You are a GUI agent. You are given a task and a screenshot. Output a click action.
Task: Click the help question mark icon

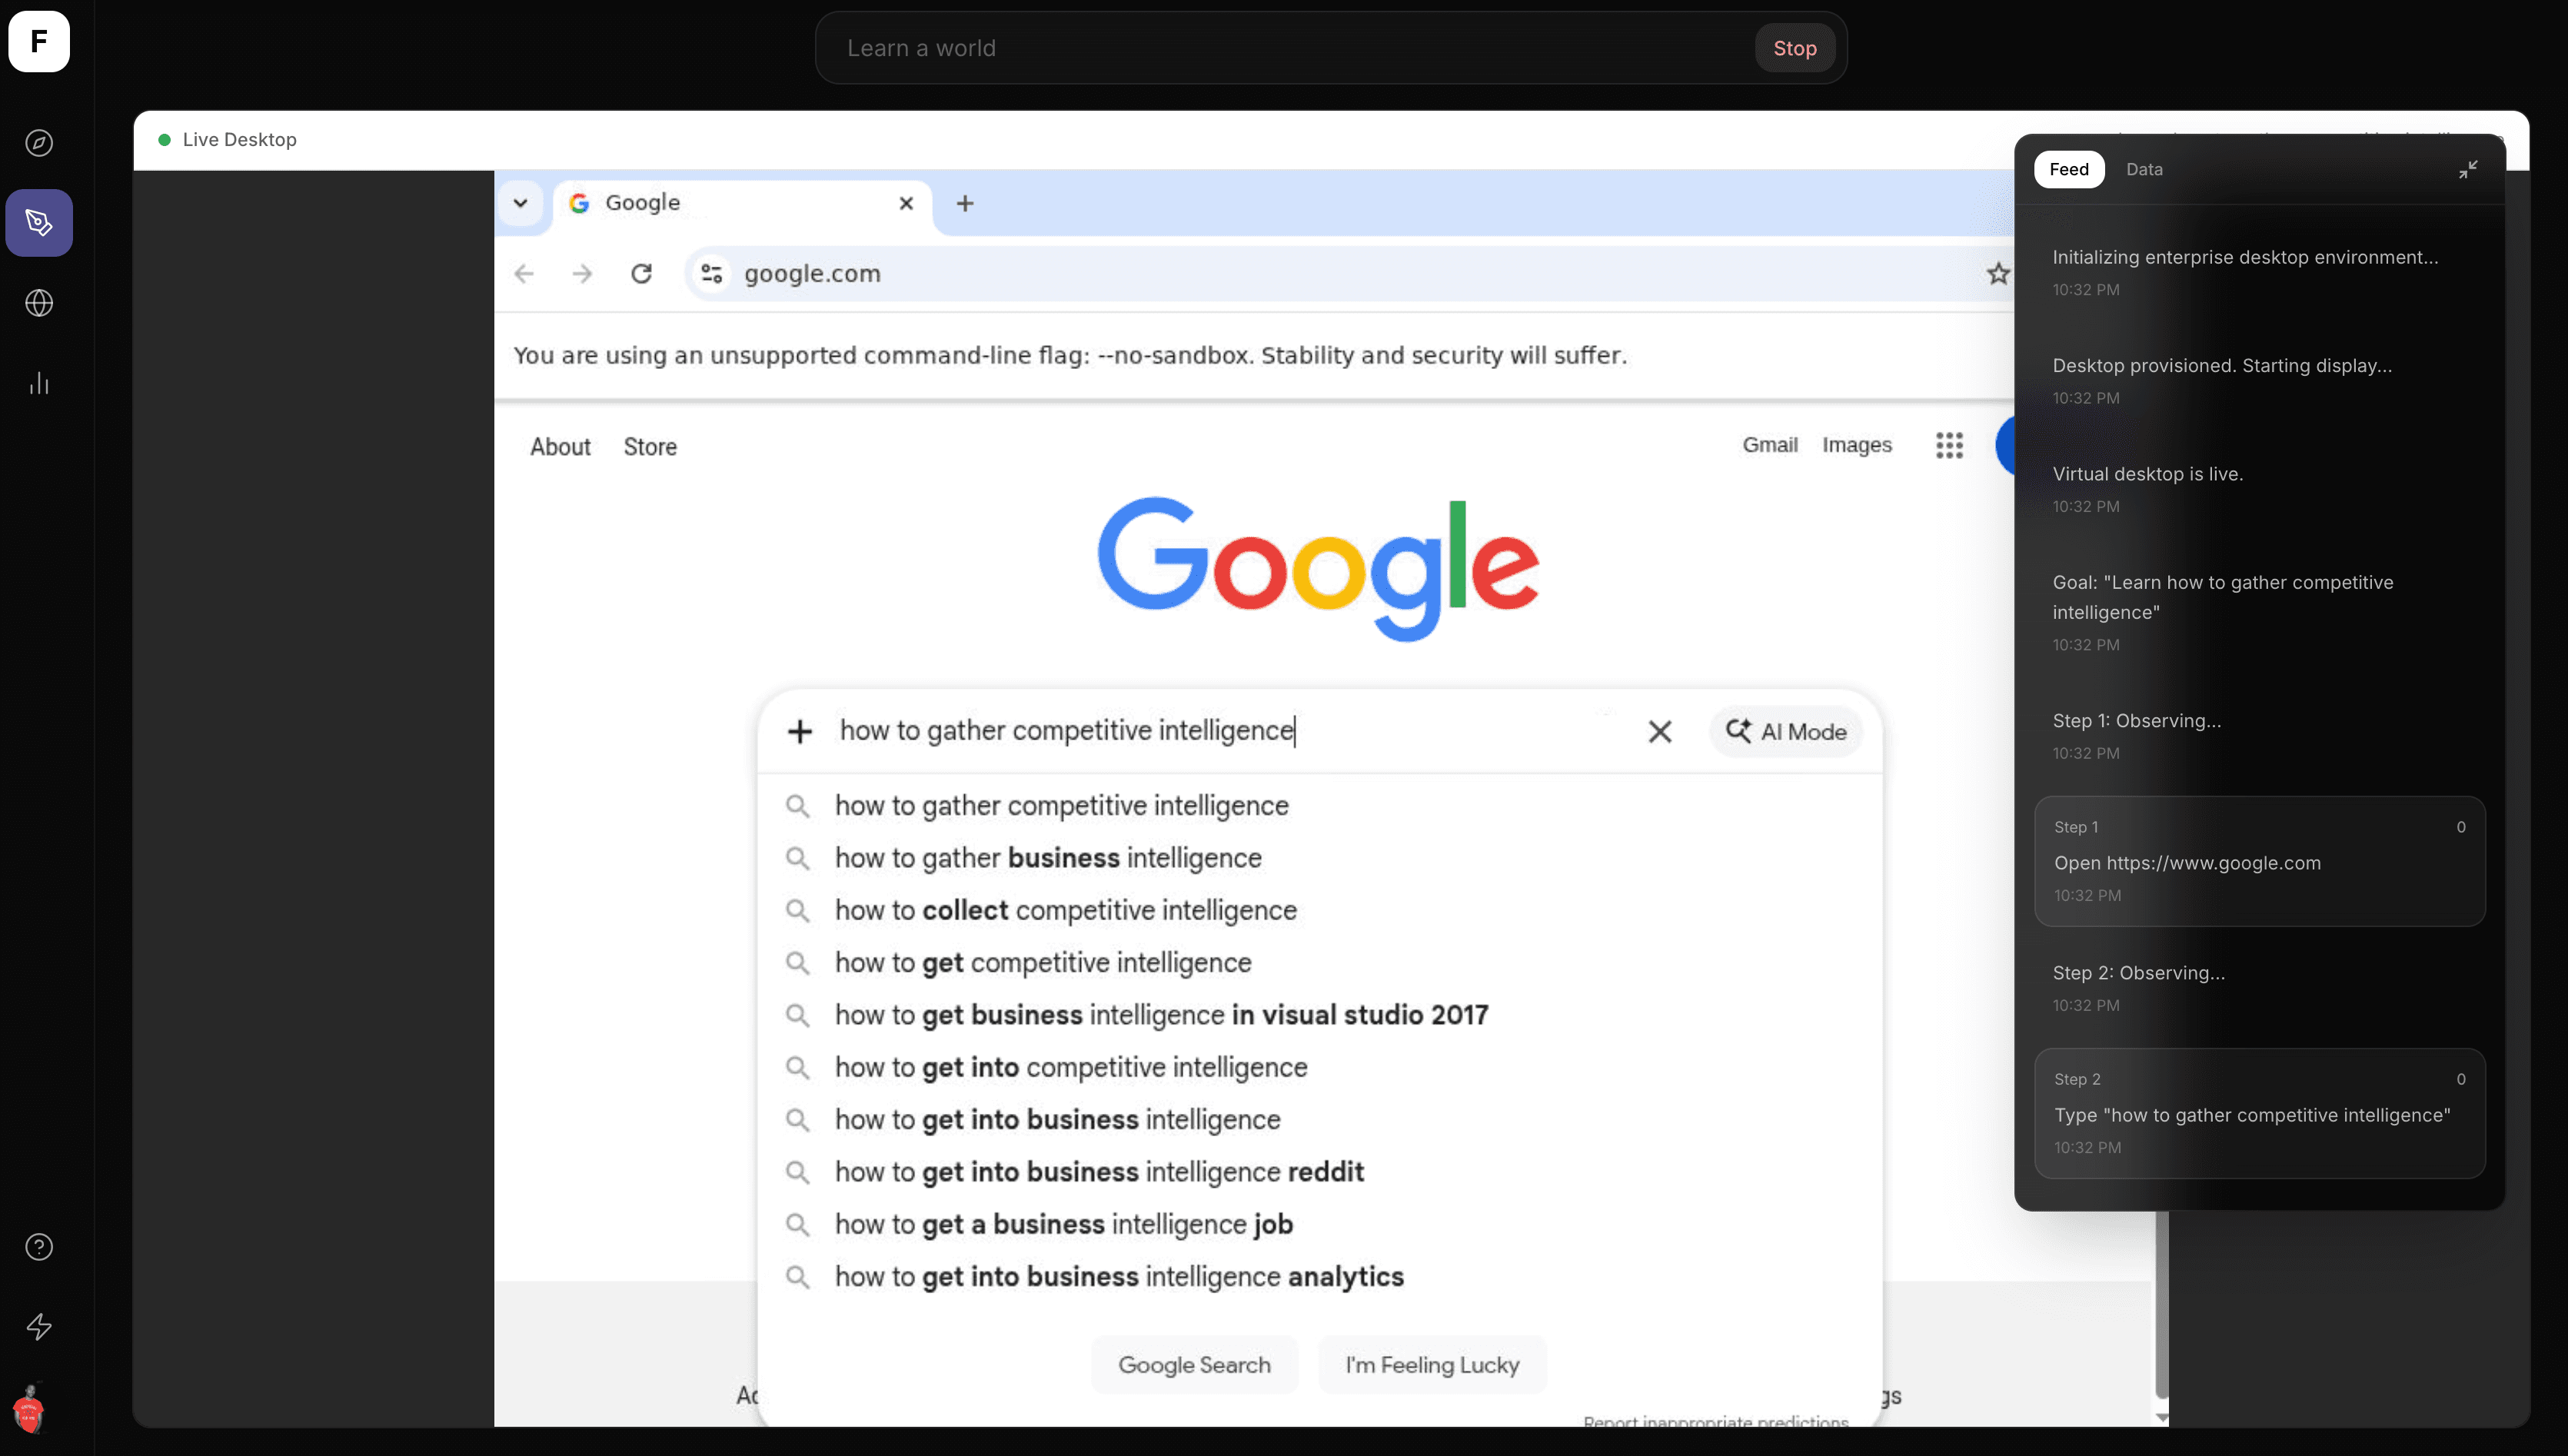coord(39,1247)
